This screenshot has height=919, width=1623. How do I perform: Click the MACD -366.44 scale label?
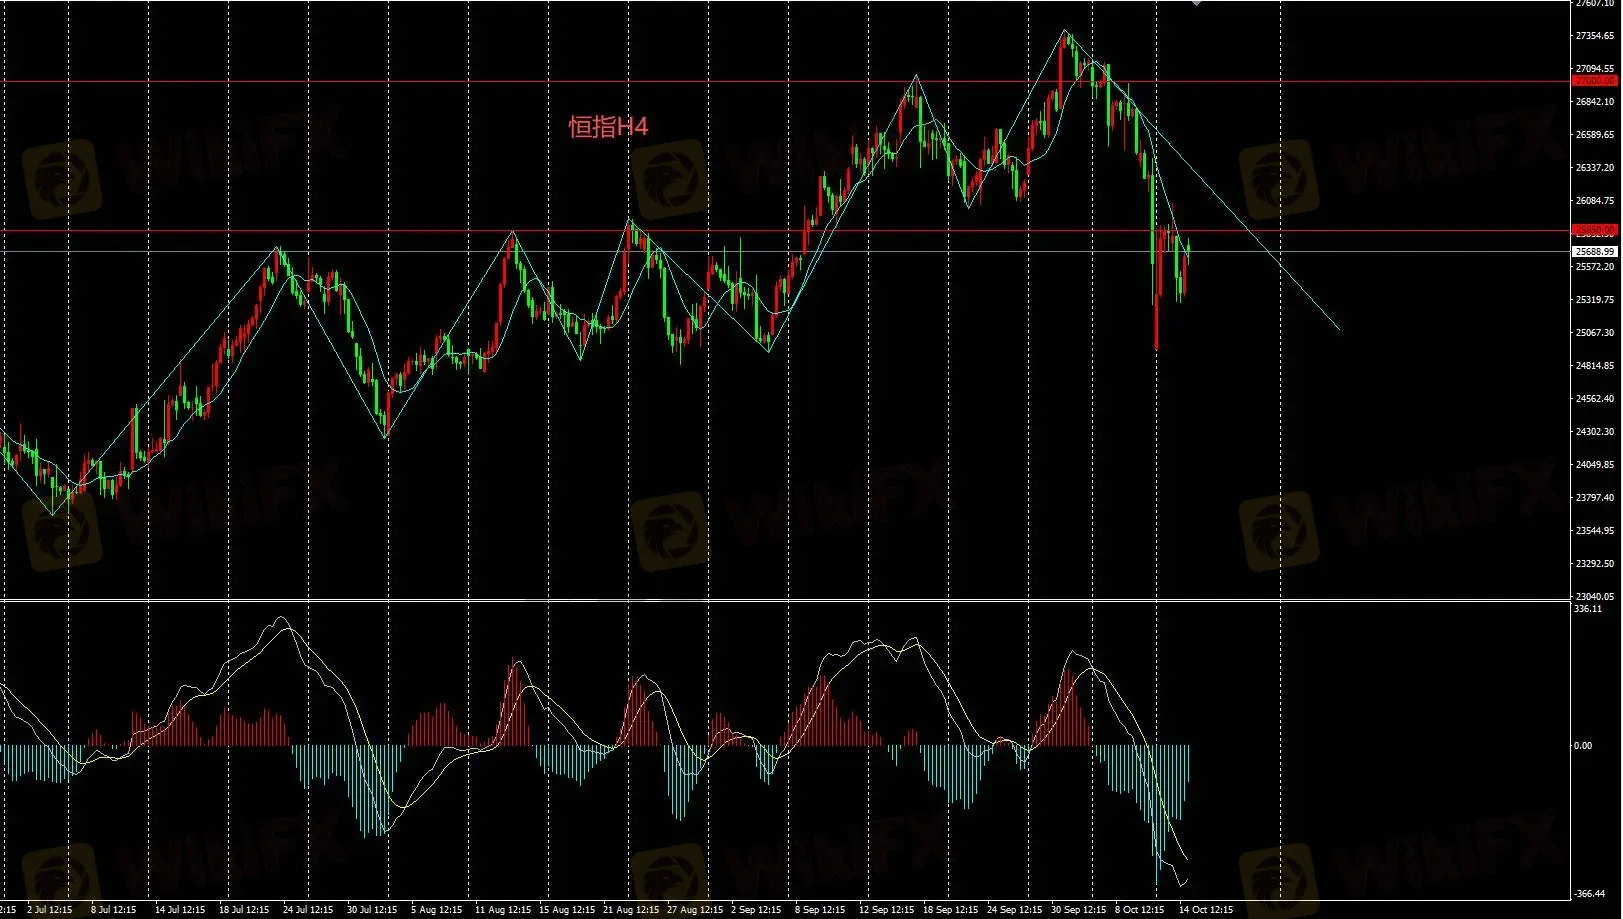coord(1589,894)
